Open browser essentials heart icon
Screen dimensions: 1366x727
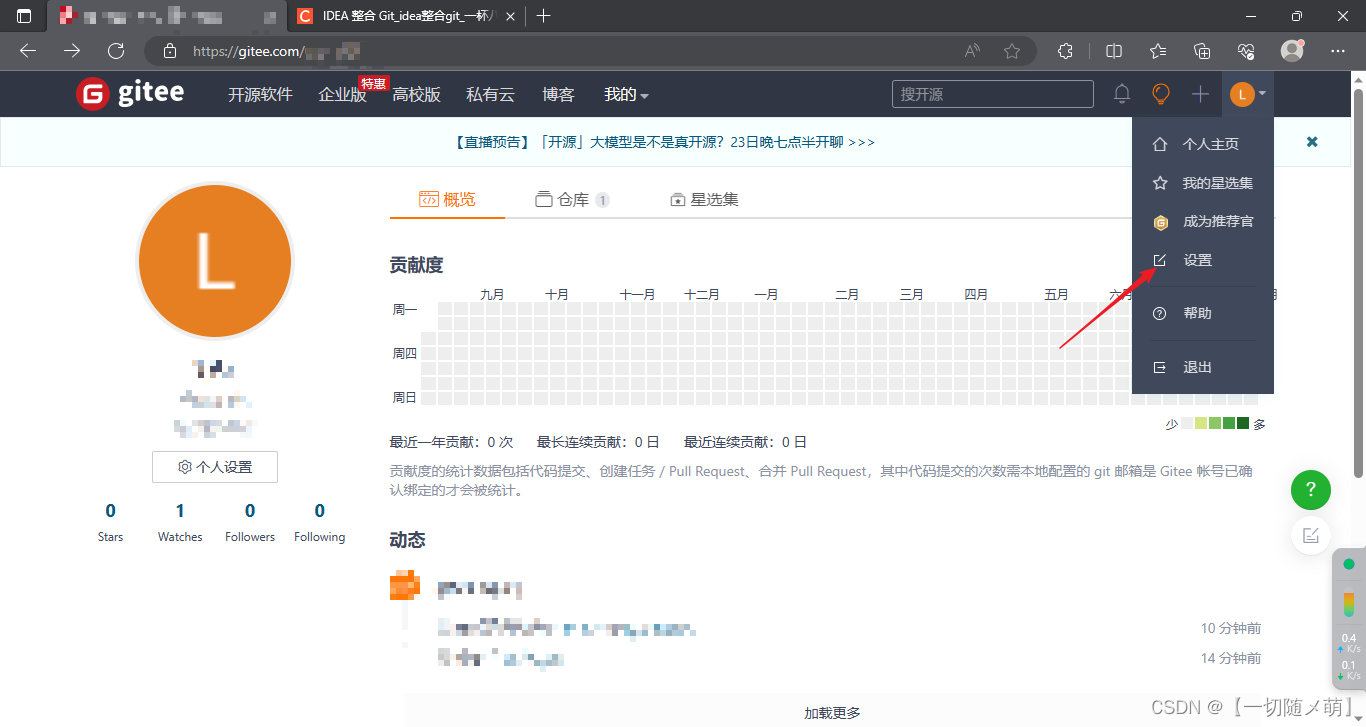pyautogui.click(x=1246, y=51)
